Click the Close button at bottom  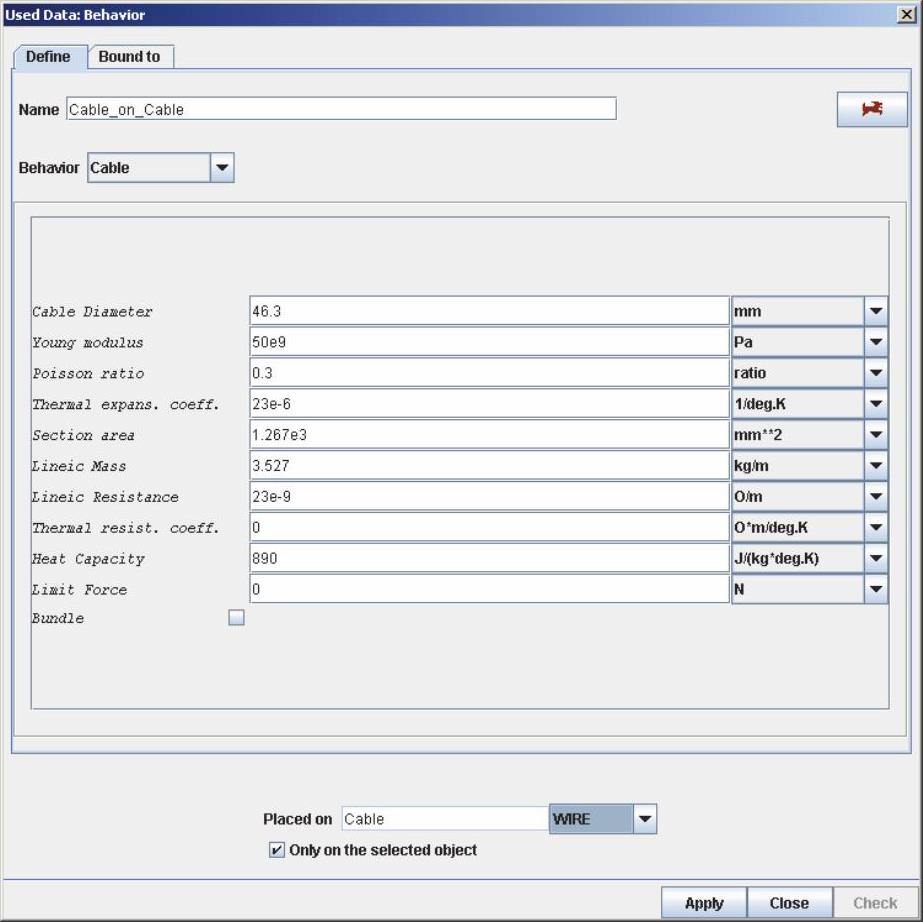click(789, 903)
